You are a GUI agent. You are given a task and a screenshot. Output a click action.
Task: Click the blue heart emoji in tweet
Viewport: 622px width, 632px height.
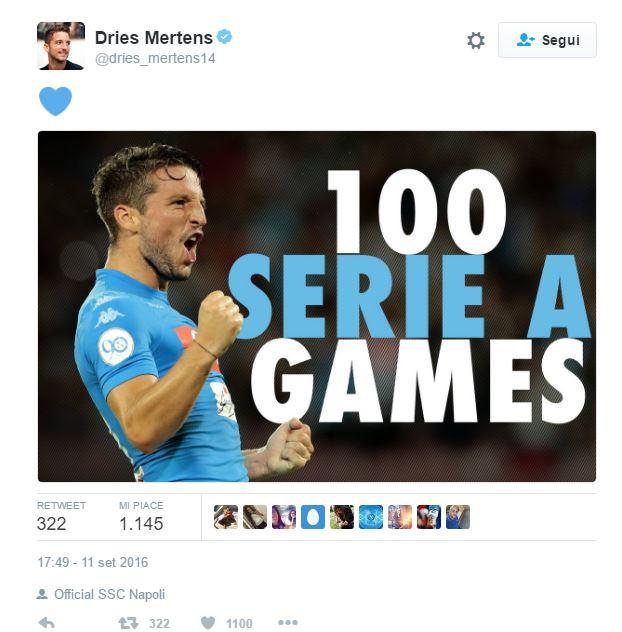point(56,101)
